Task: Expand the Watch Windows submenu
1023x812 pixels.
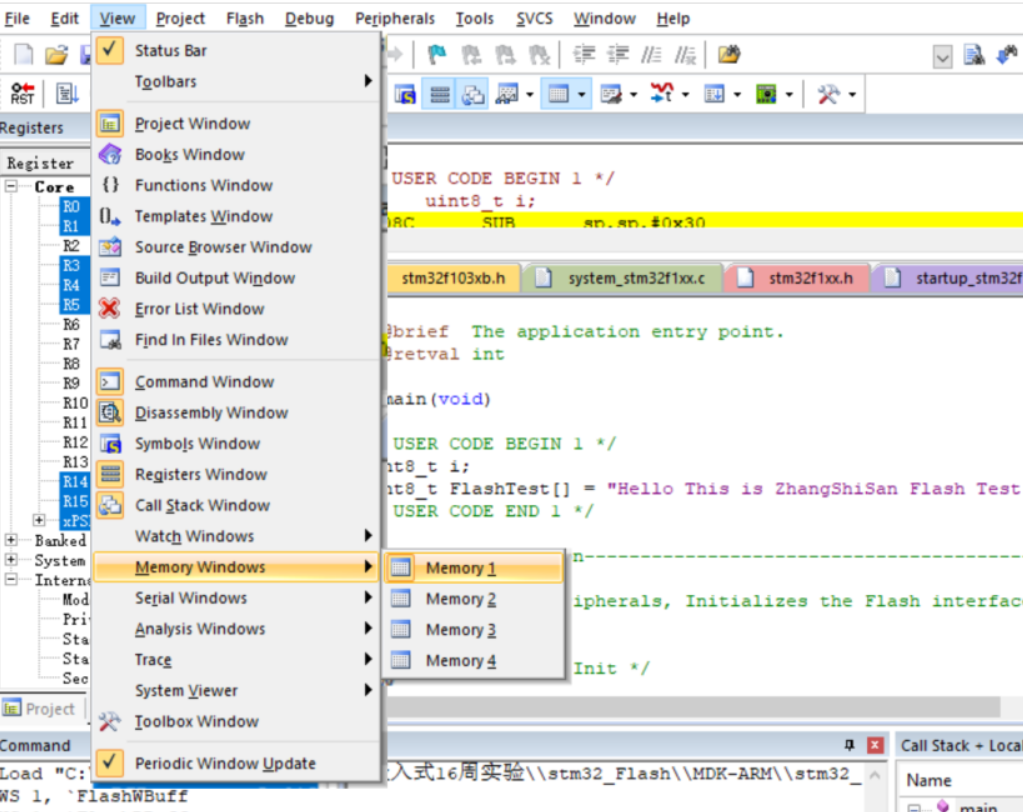Action: pos(237,536)
